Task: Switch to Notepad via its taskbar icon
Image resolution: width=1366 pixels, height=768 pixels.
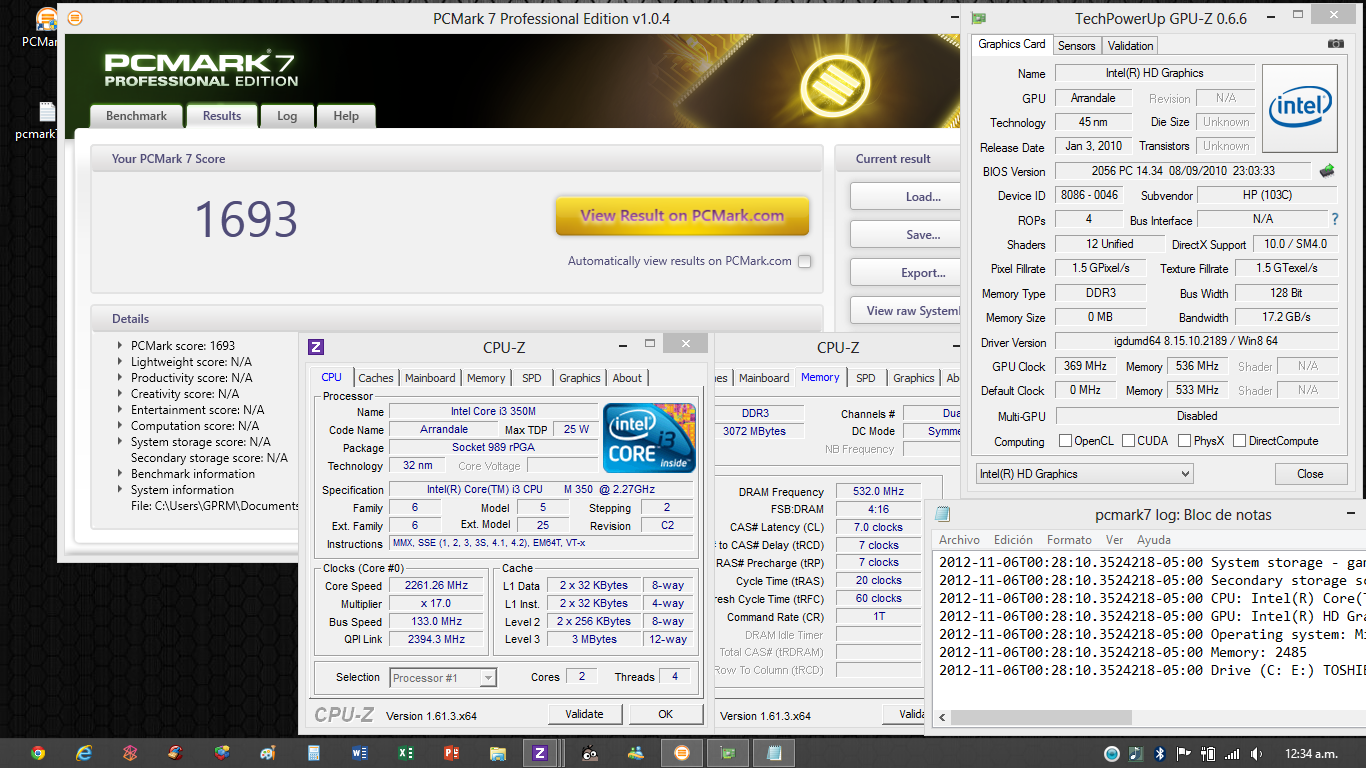Action: pos(774,753)
